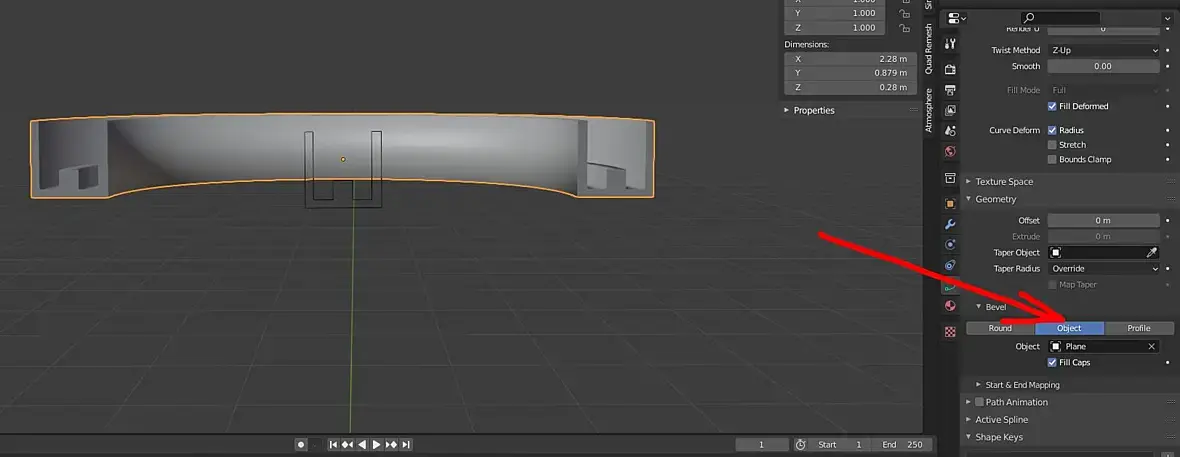Select the Round bevel mode
Viewport: 1180px width, 457px height.
1000,328
